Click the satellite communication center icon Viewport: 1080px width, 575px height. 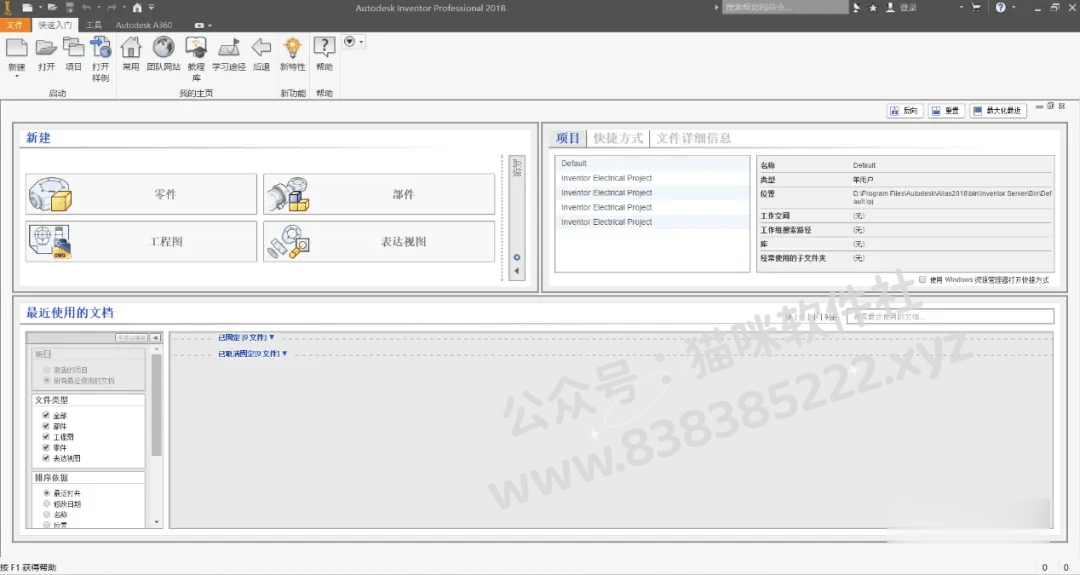click(x=857, y=8)
